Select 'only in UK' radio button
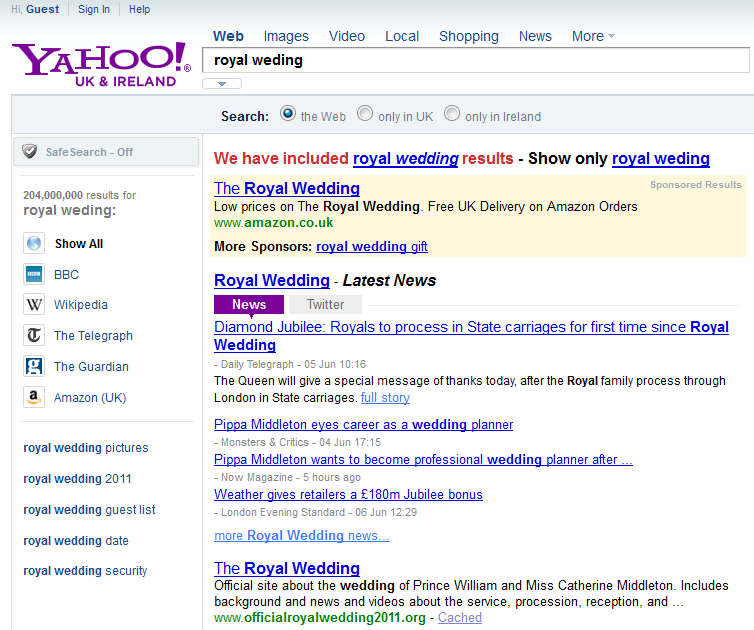The width and height of the screenshot is (754, 630). (365, 114)
